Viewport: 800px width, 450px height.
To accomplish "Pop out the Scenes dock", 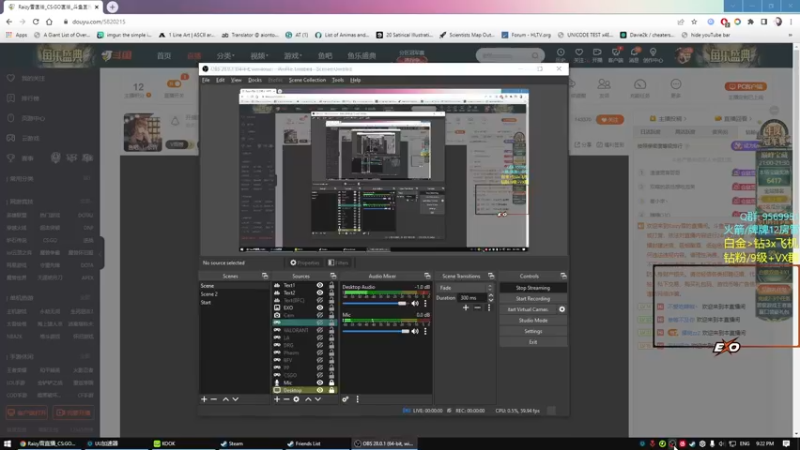I will (265, 276).
